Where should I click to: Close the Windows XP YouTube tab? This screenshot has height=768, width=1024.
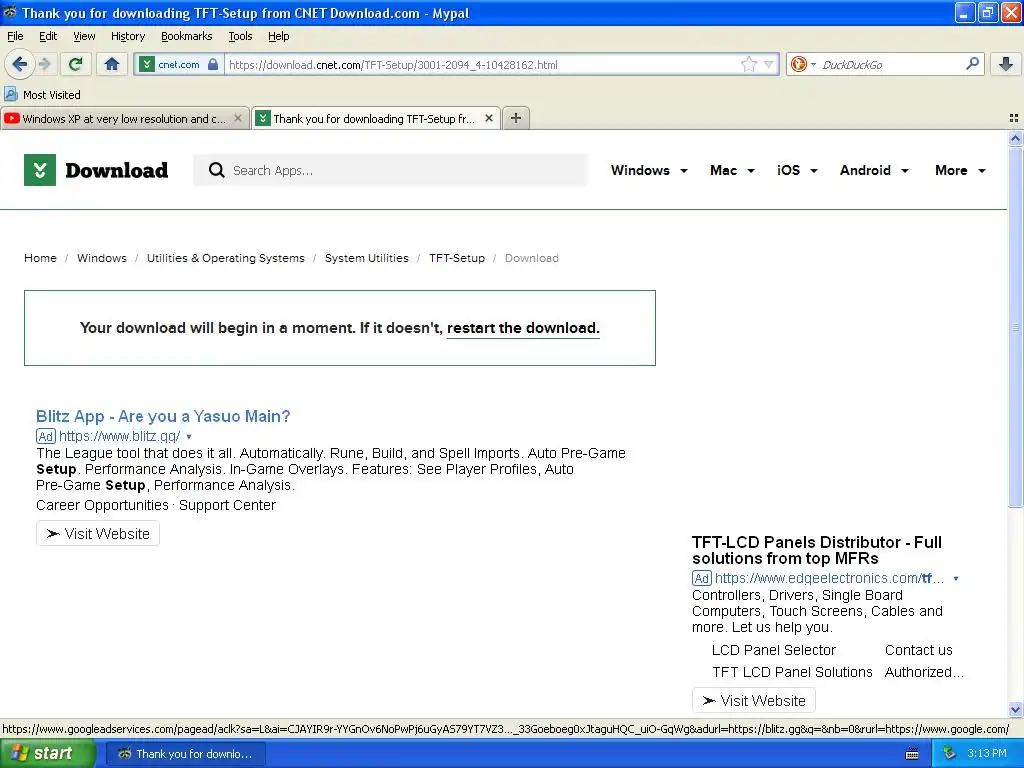(x=238, y=118)
